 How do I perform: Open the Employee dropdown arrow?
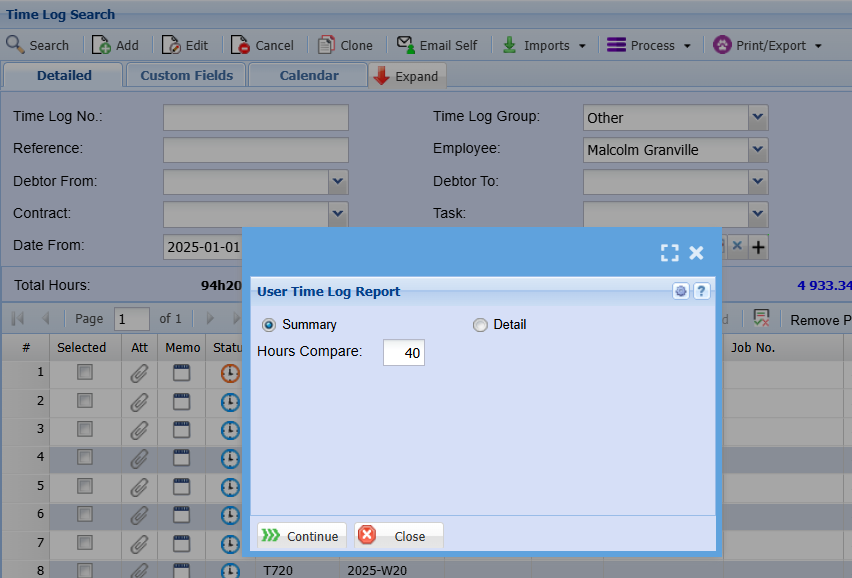tap(758, 149)
